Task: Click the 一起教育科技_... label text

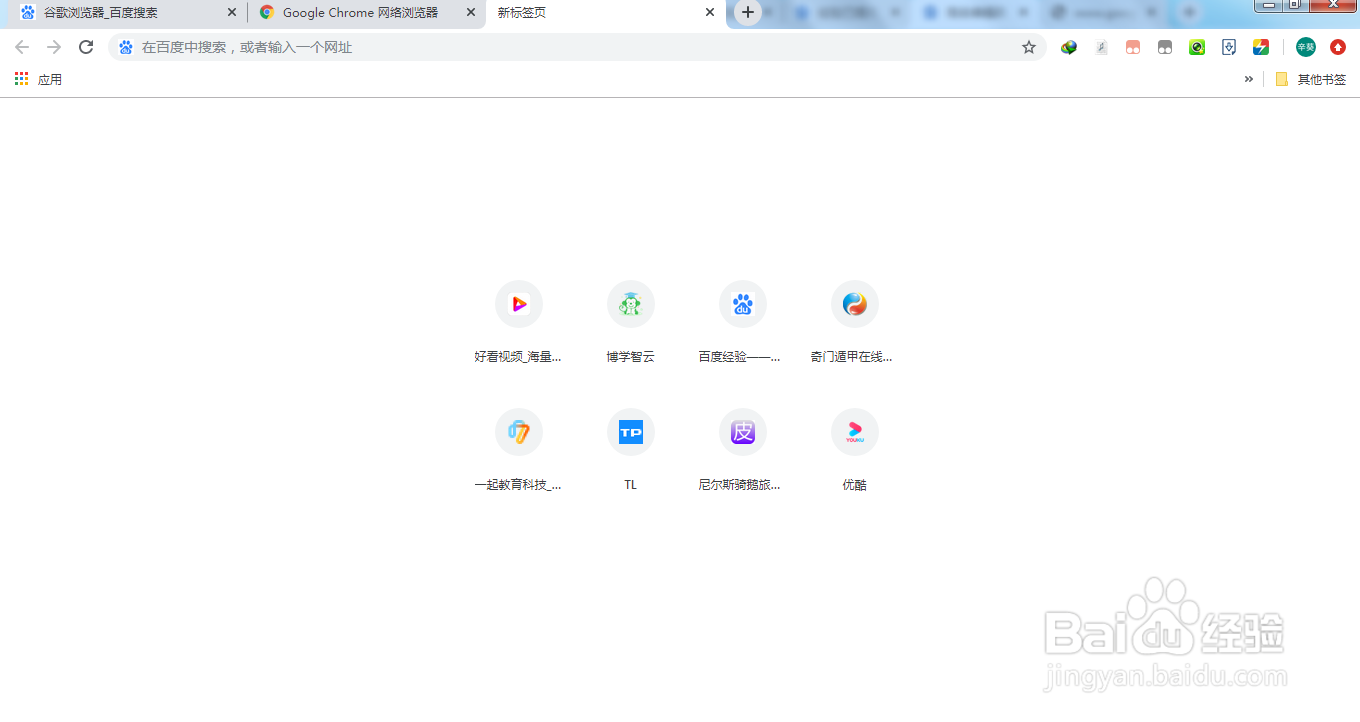Action: (518, 484)
